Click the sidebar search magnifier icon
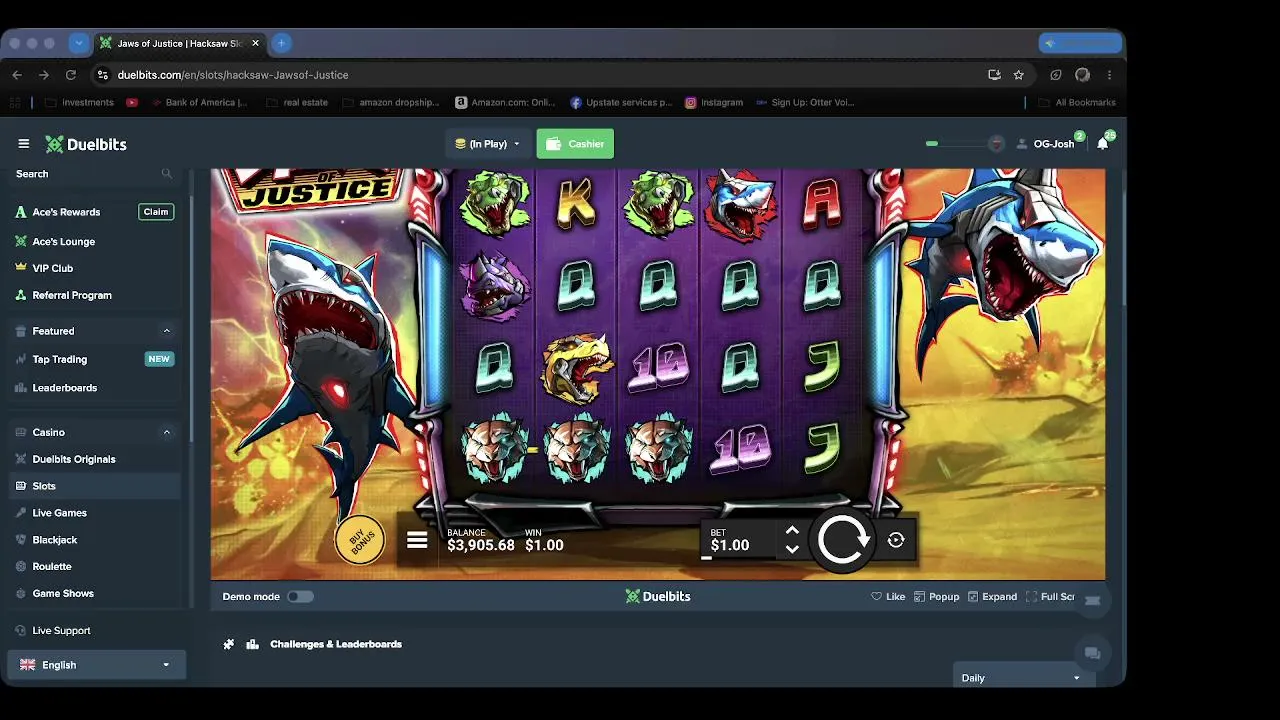The image size is (1280, 720). pos(167,174)
